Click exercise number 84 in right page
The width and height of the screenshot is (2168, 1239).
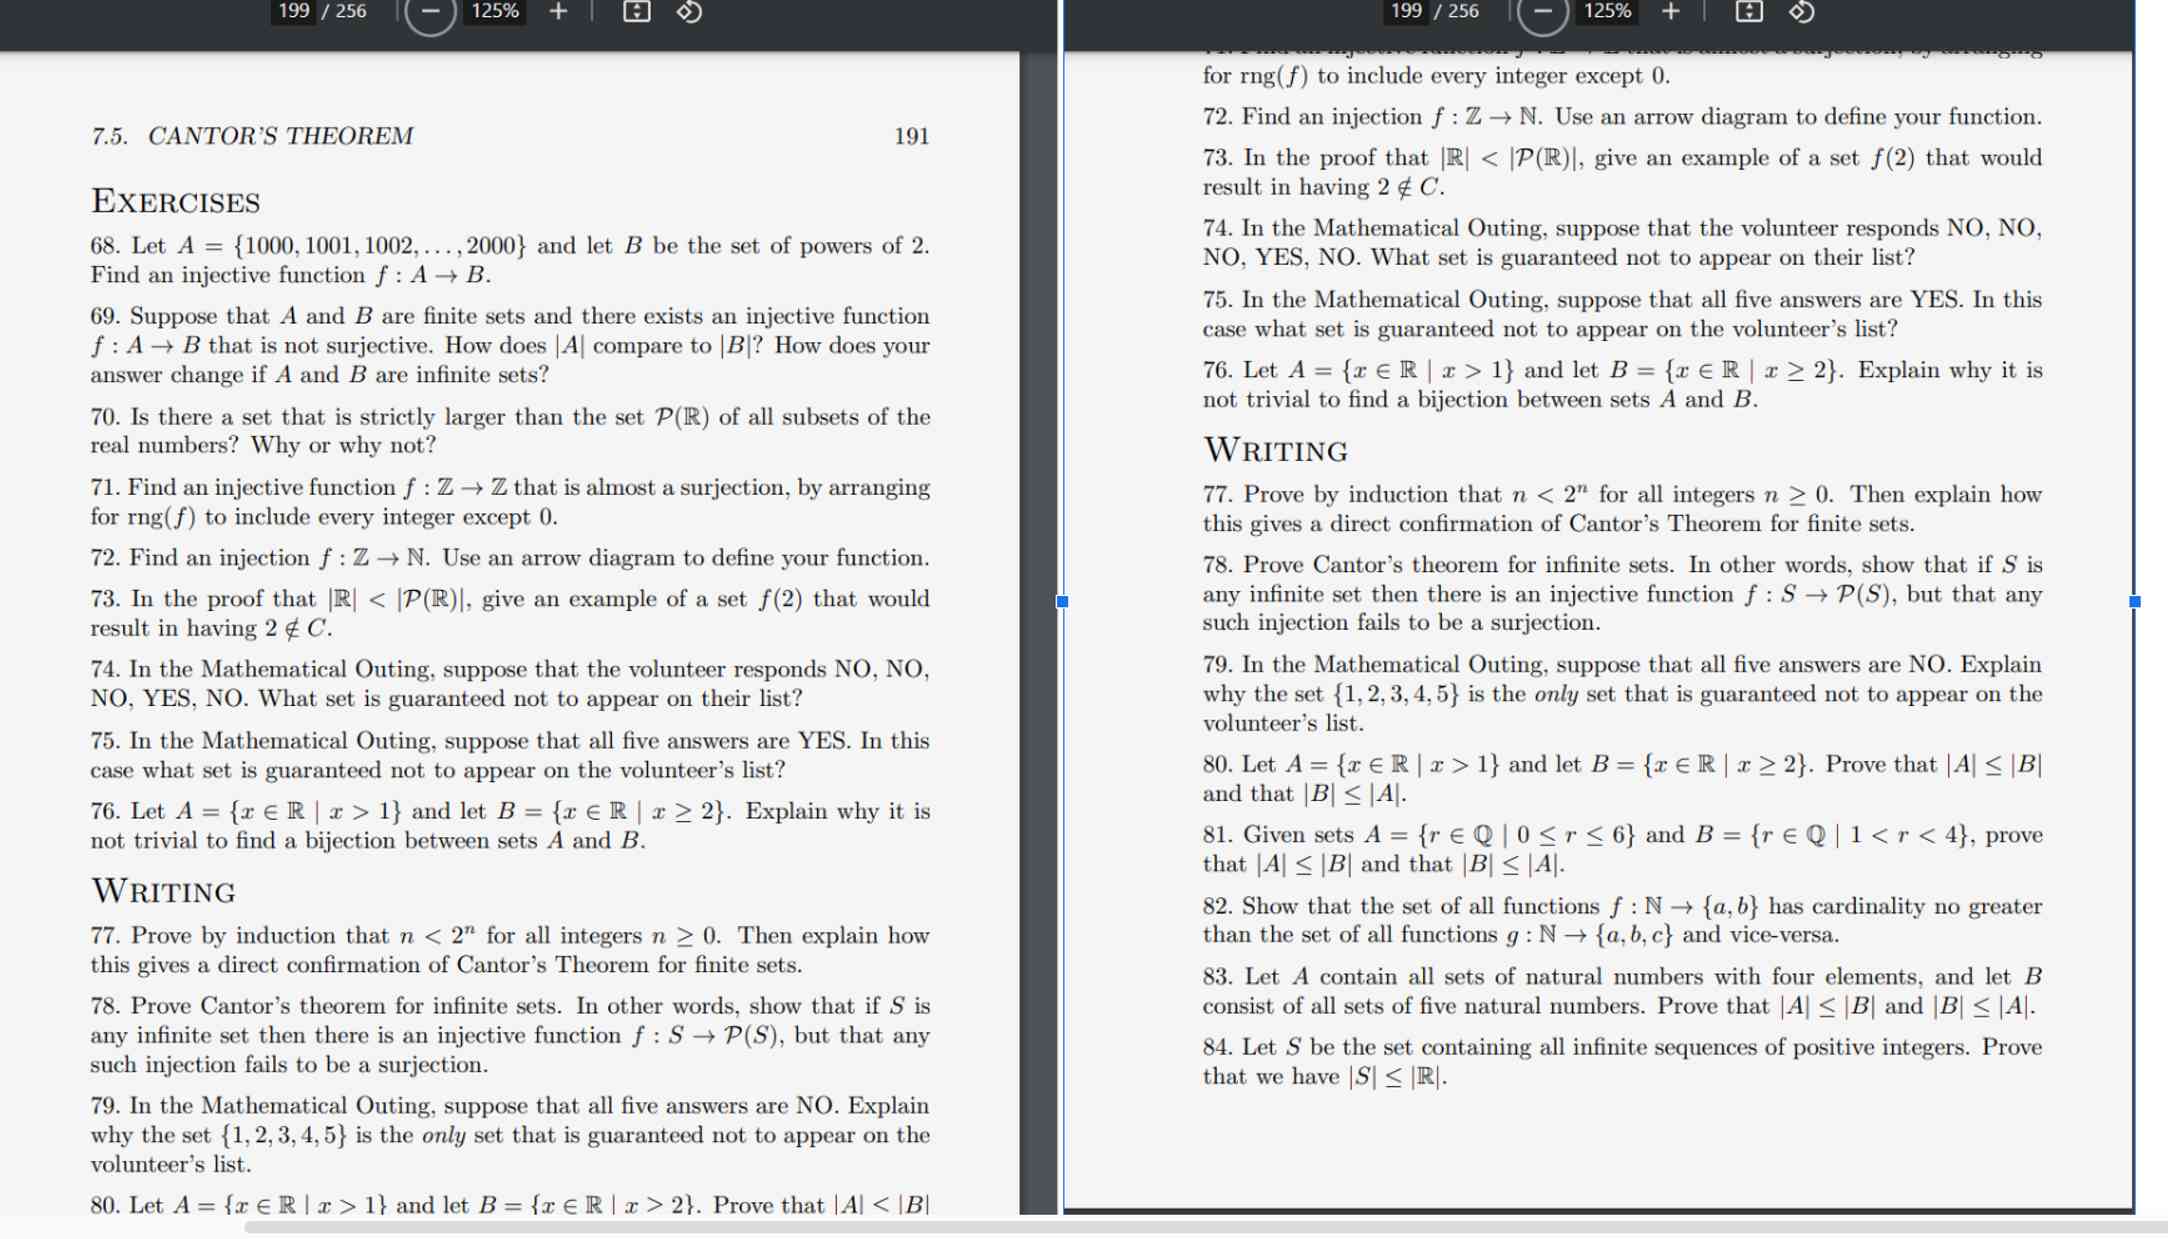1217,1047
